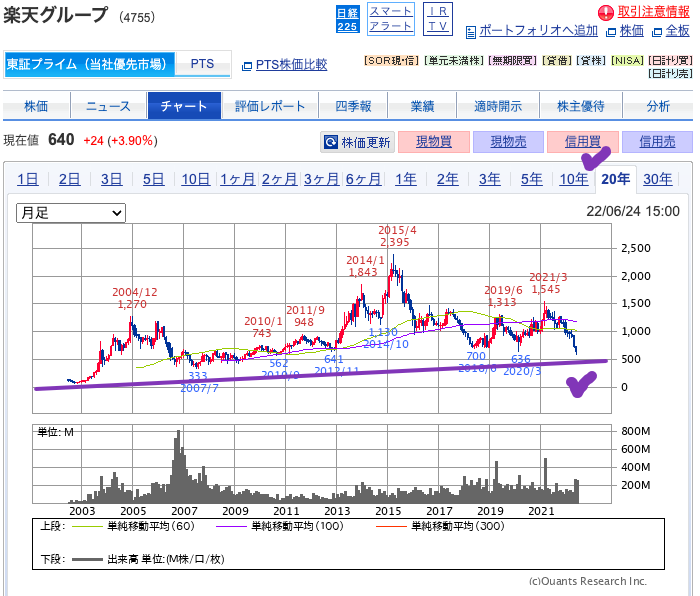Click the Nikkei 225 badge icon
Image resolution: width=700 pixels, height=596 pixels.
347,19
